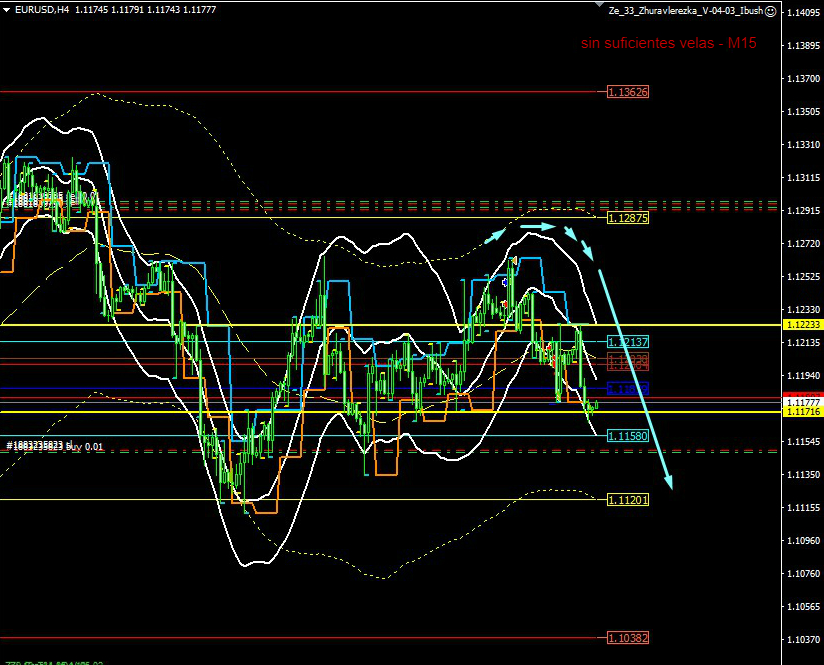Screen dimensions: 824x665
Task: Select the Ze_33_Zhuravlerezka expert advisor name
Action: tap(685, 11)
